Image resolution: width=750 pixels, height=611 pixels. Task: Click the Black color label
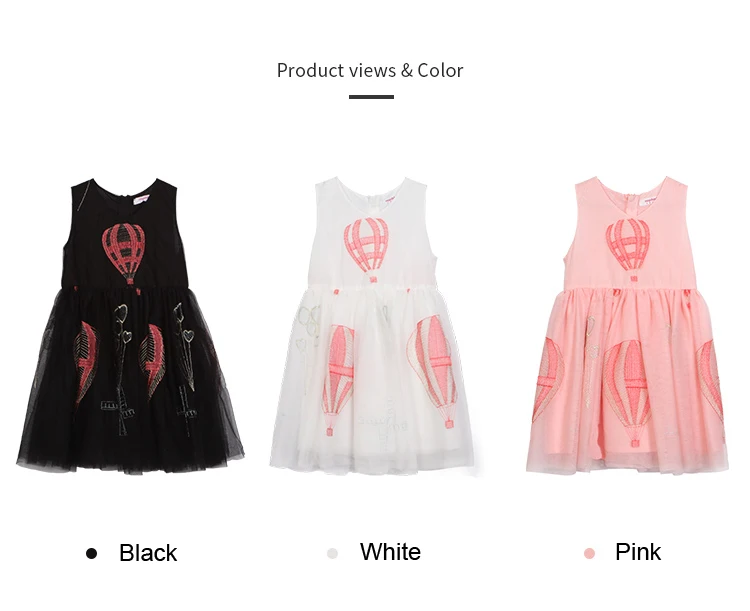point(148,553)
